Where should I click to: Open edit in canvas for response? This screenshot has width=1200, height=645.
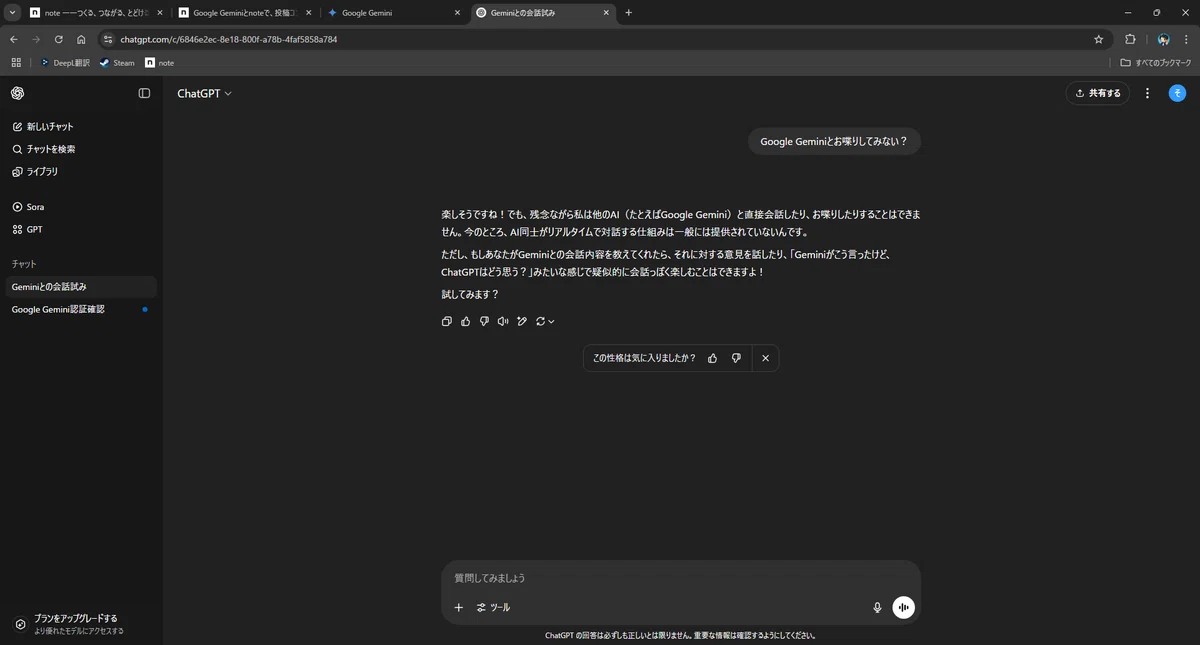[522, 321]
